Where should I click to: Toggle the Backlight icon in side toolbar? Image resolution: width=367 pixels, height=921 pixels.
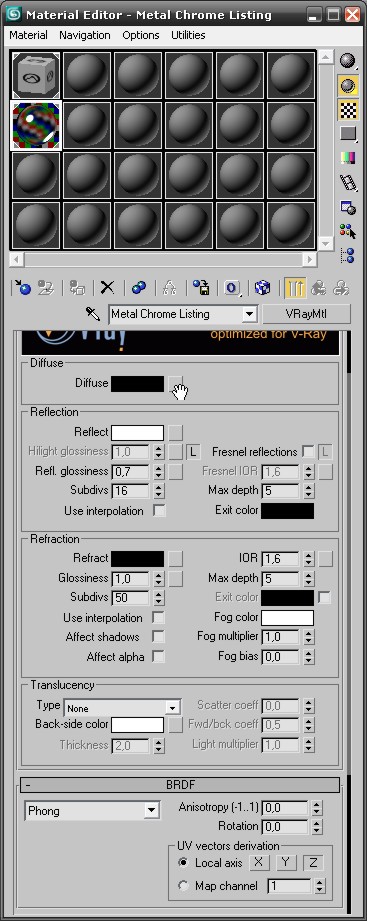coord(348,86)
